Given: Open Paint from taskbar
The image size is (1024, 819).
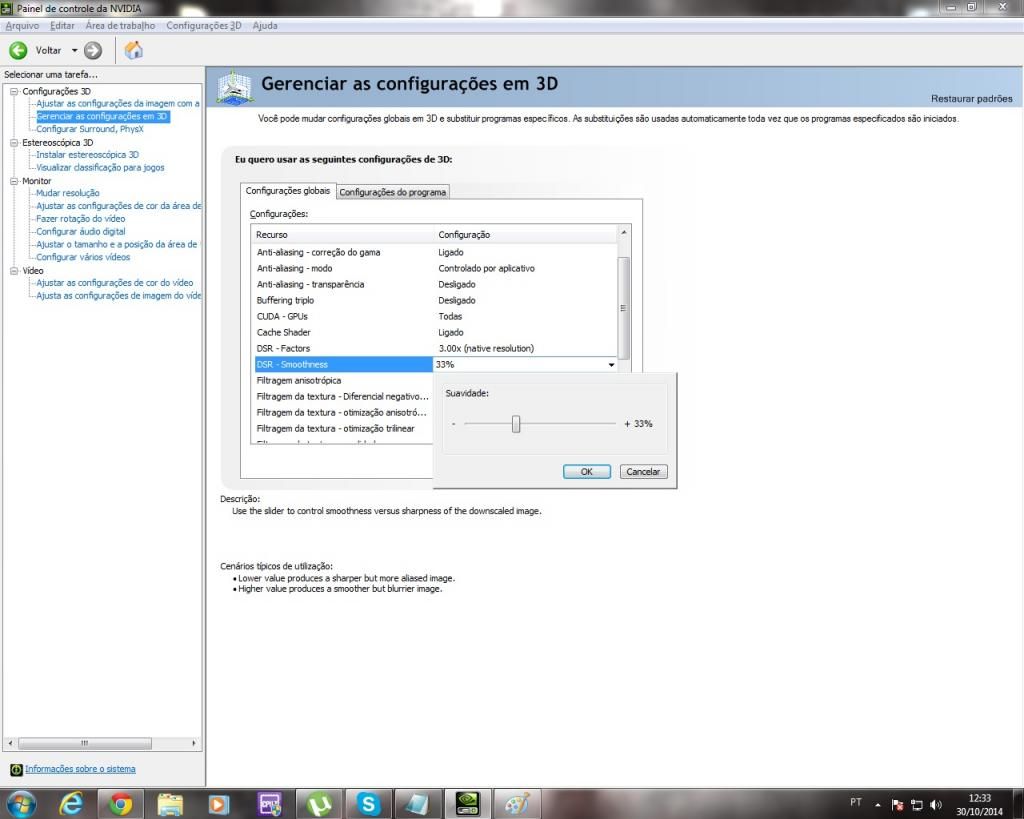Looking at the screenshot, I should pyautogui.click(x=517, y=804).
